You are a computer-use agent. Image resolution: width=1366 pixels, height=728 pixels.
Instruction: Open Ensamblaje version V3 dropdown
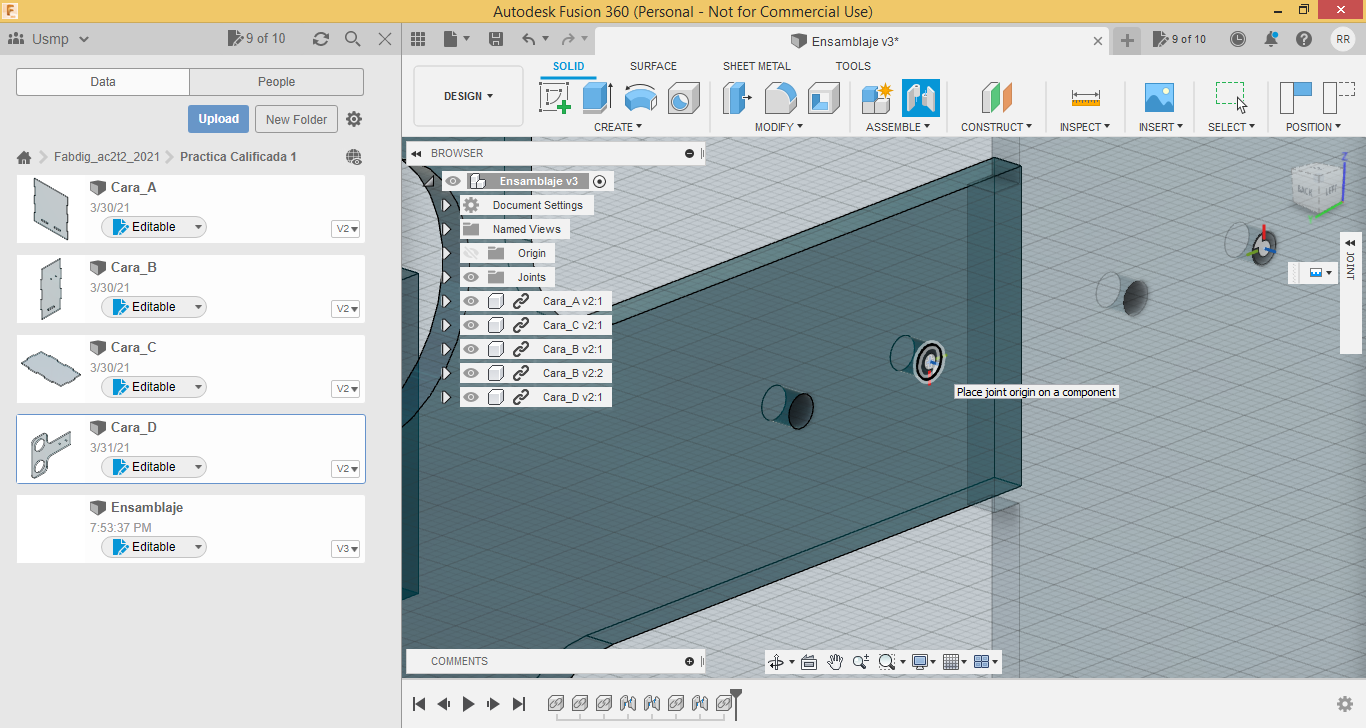click(x=347, y=549)
